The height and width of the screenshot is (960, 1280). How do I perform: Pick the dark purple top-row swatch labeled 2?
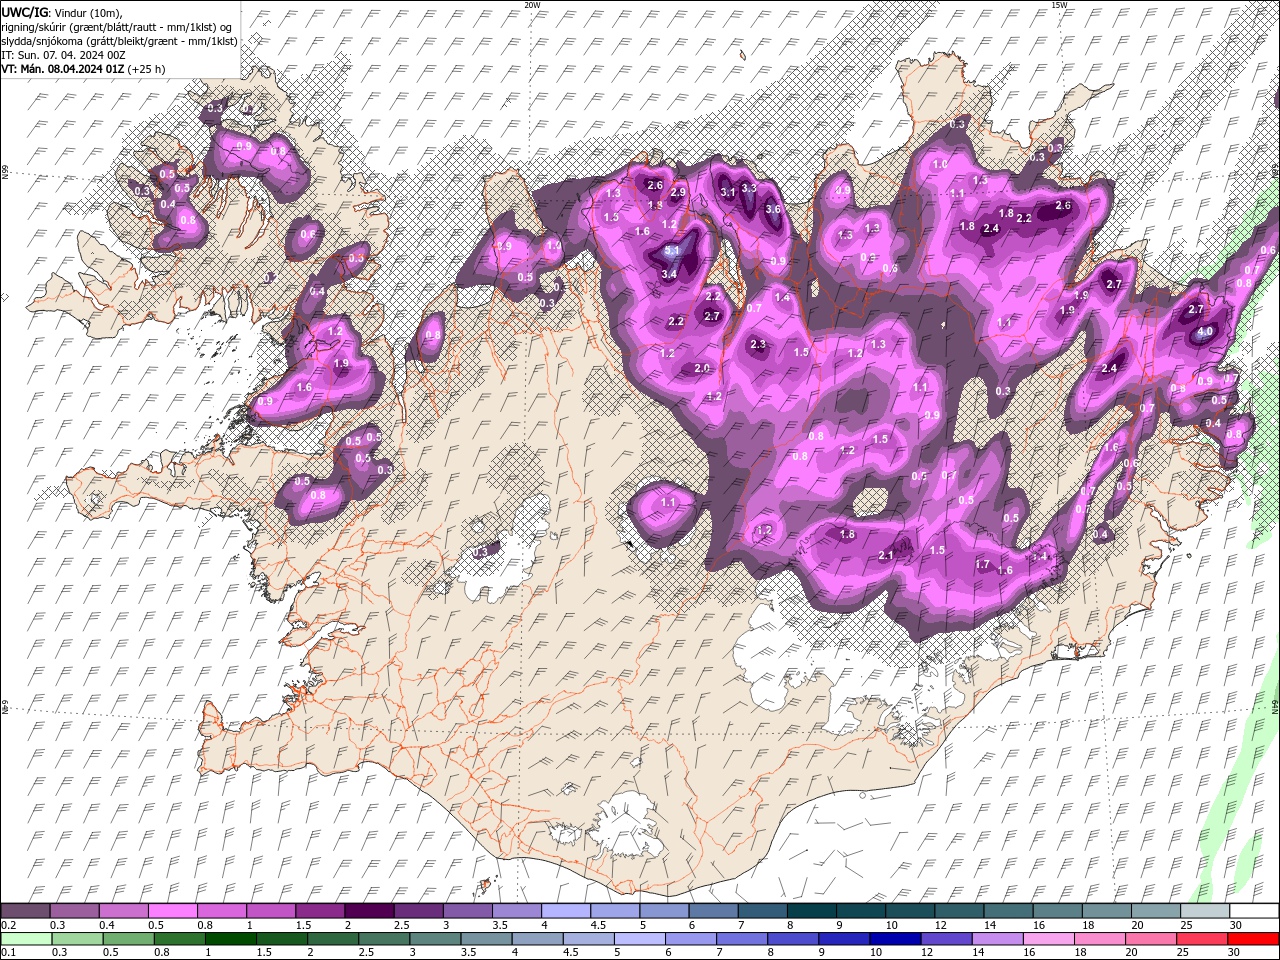click(368, 911)
